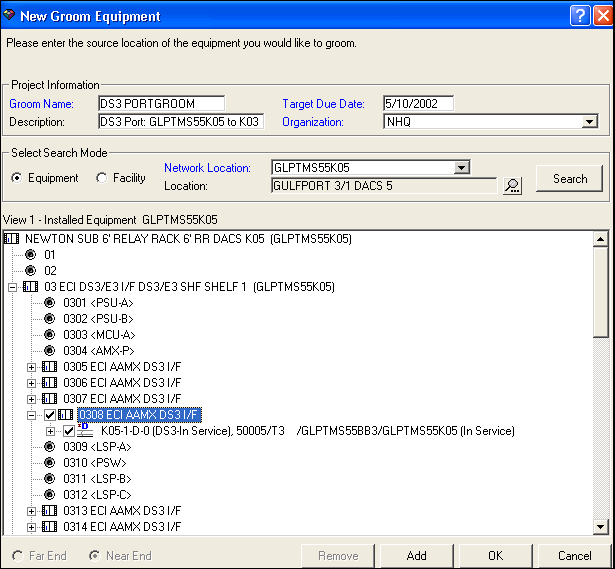The height and width of the screenshot is (569, 615).
Task: Select tree row 0301 <PSU-A>
Action: coord(98,303)
